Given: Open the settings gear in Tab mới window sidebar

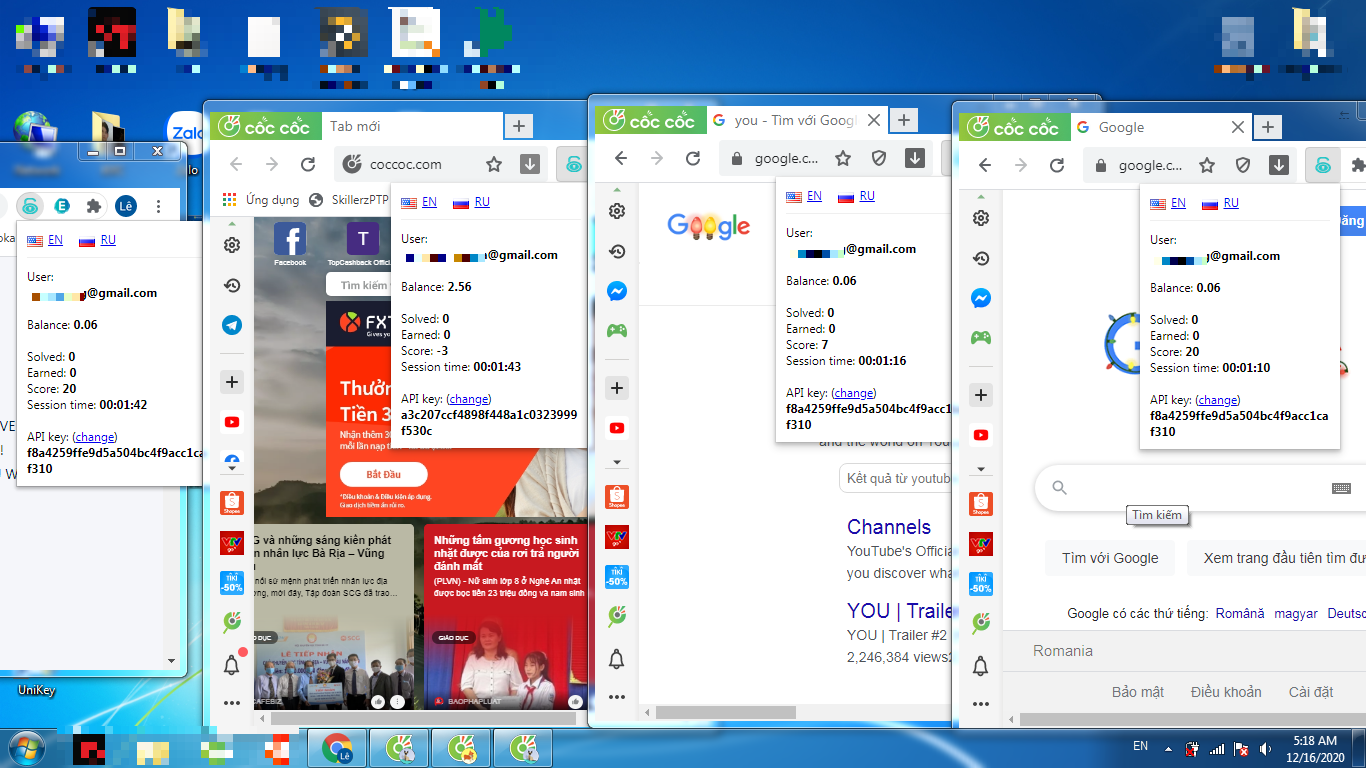Looking at the screenshot, I should pos(232,245).
